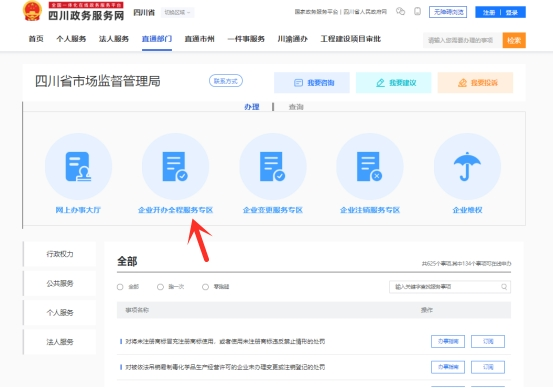Click the 我要咨询 button
The image size is (553, 388).
click(x=312, y=83)
